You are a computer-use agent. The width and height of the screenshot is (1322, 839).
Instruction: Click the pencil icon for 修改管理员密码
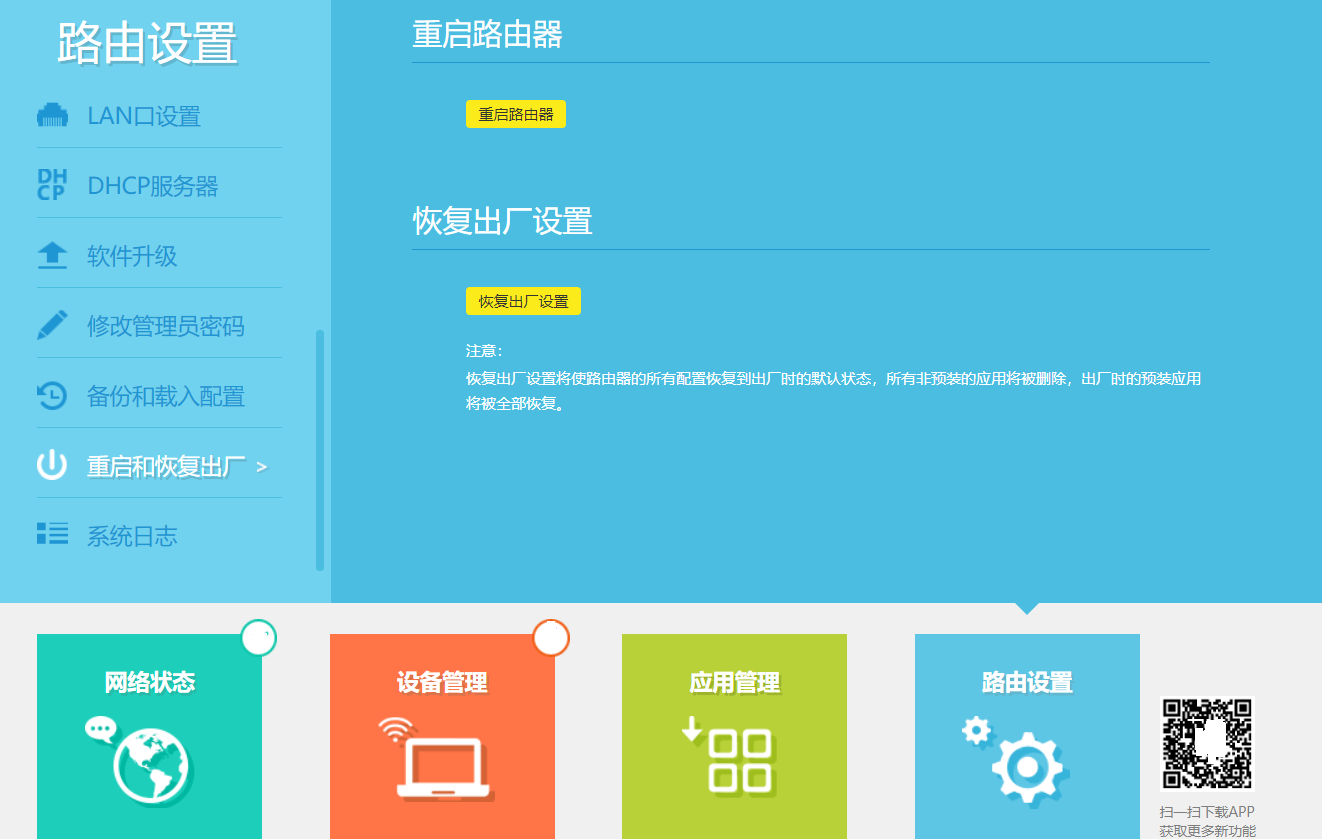(52, 325)
